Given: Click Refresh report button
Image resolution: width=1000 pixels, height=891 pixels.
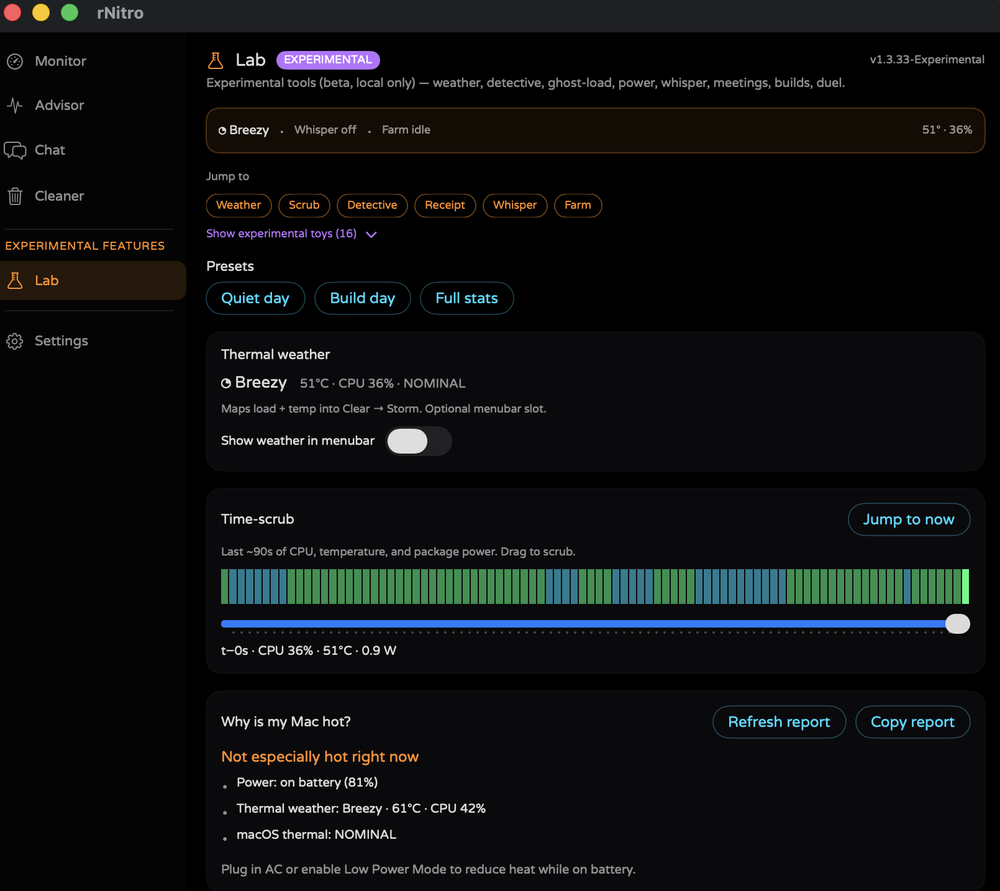Looking at the screenshot, I should [x=779, y=722].
